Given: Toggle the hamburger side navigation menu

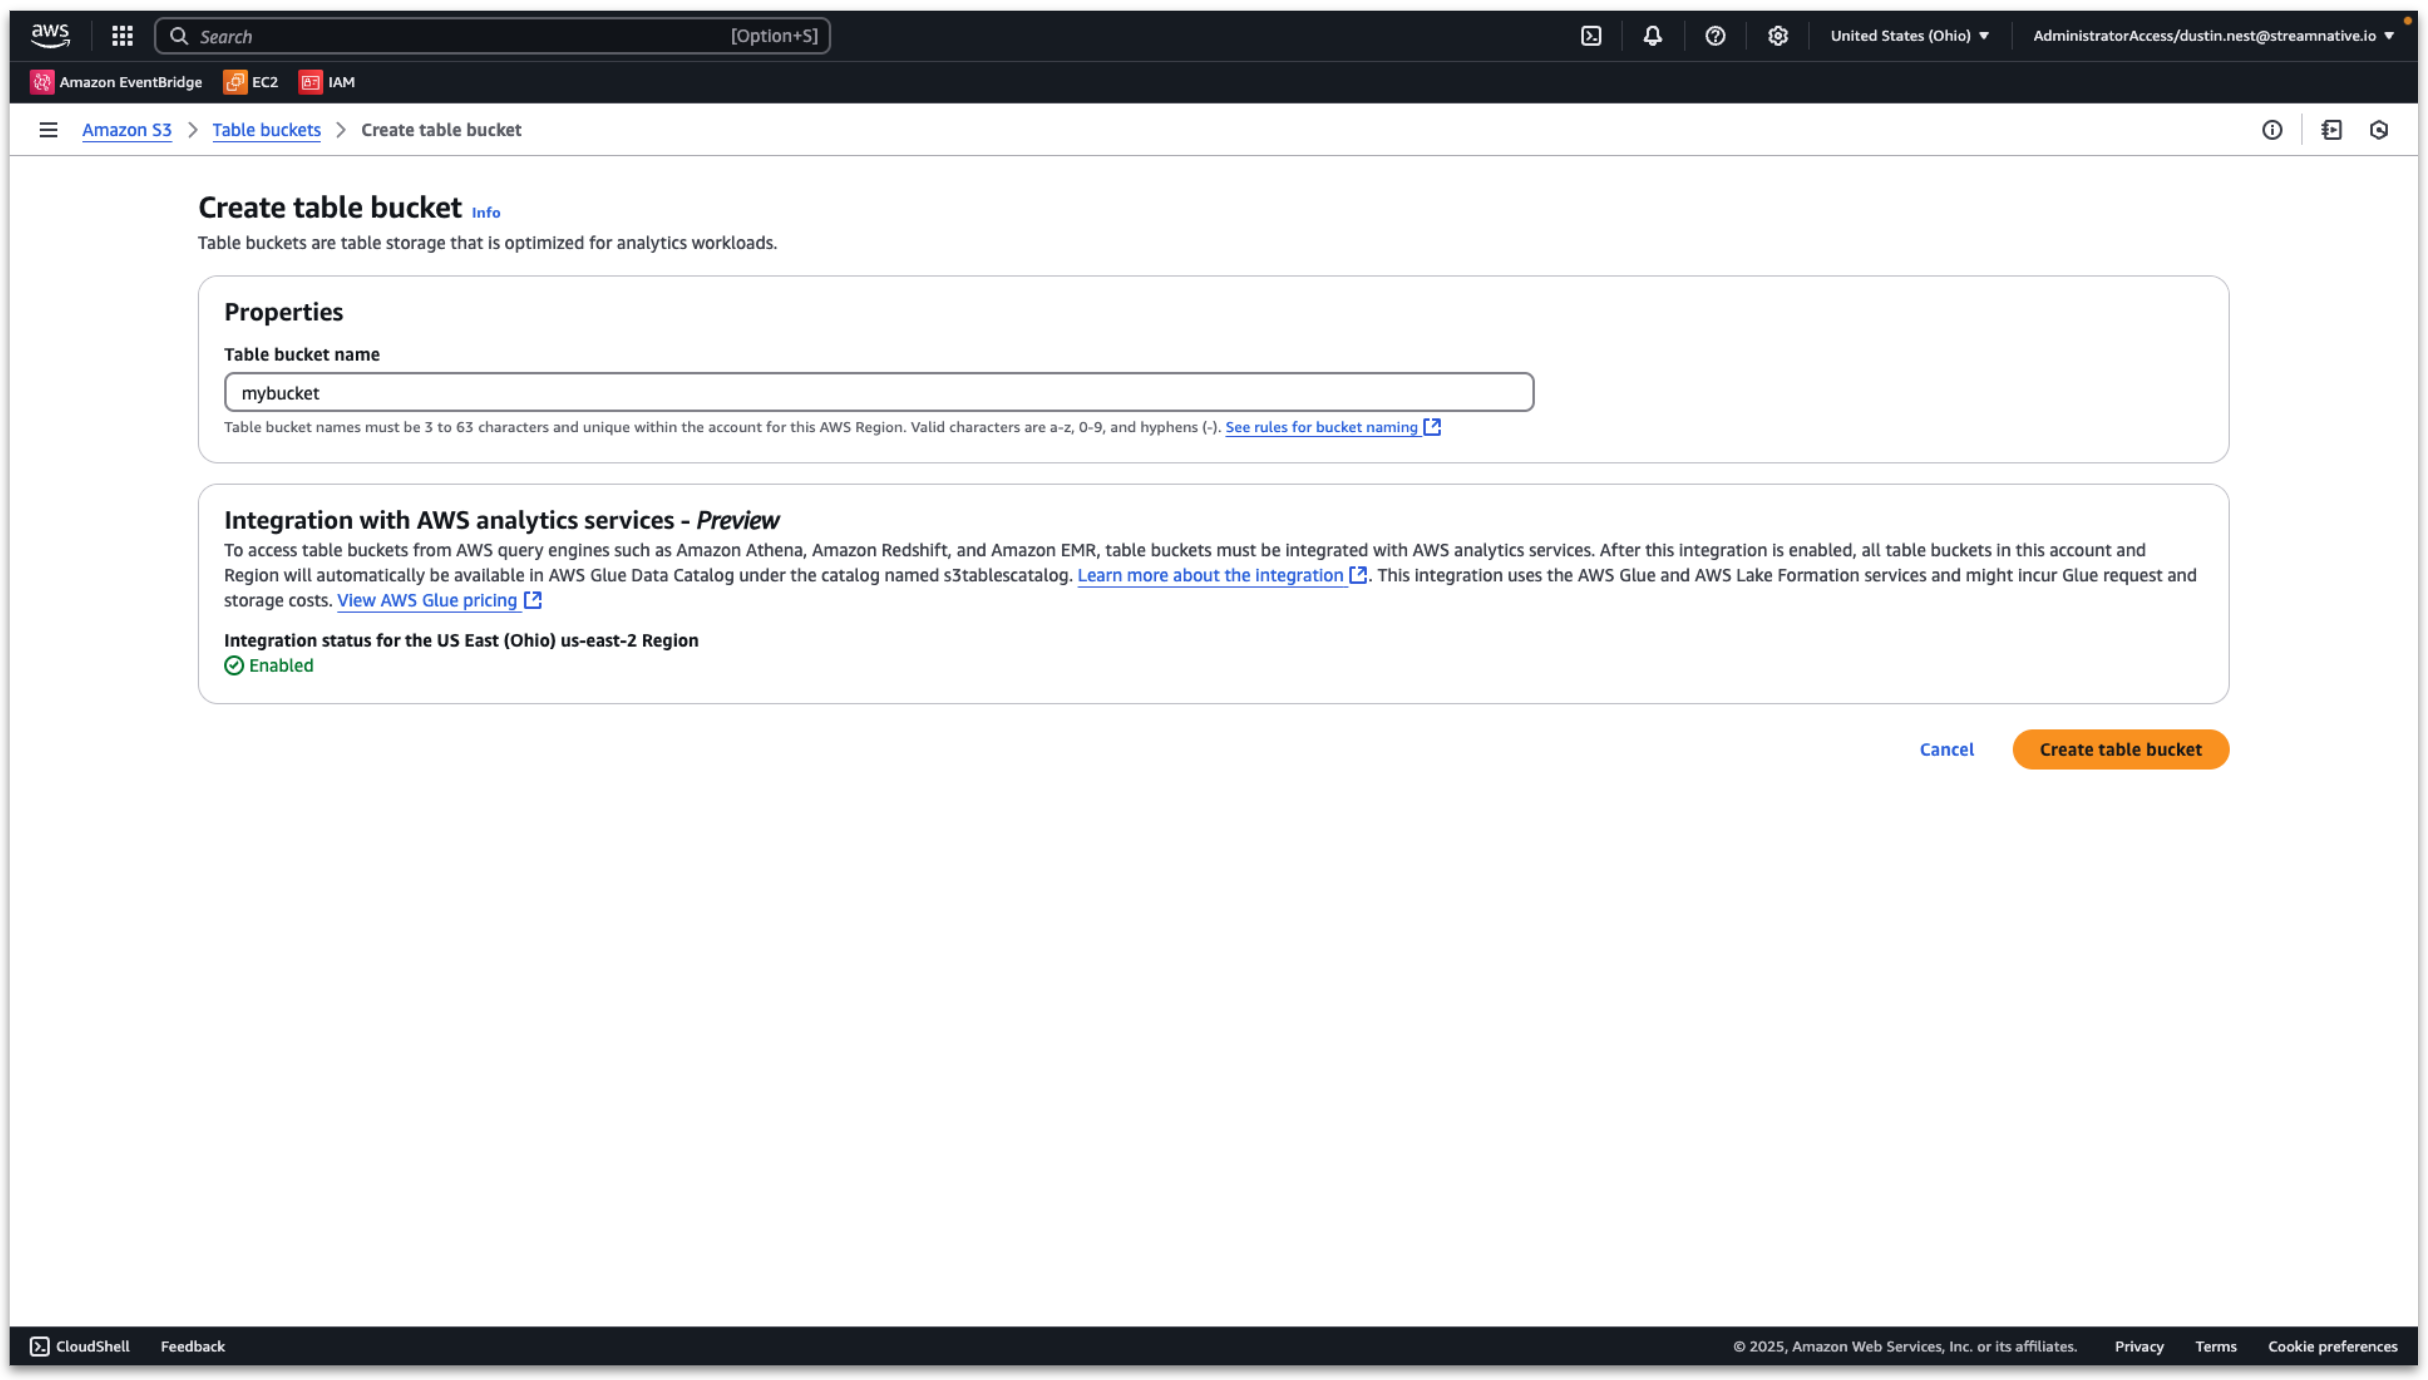Looking at the screenshot, I should [48, 130].
